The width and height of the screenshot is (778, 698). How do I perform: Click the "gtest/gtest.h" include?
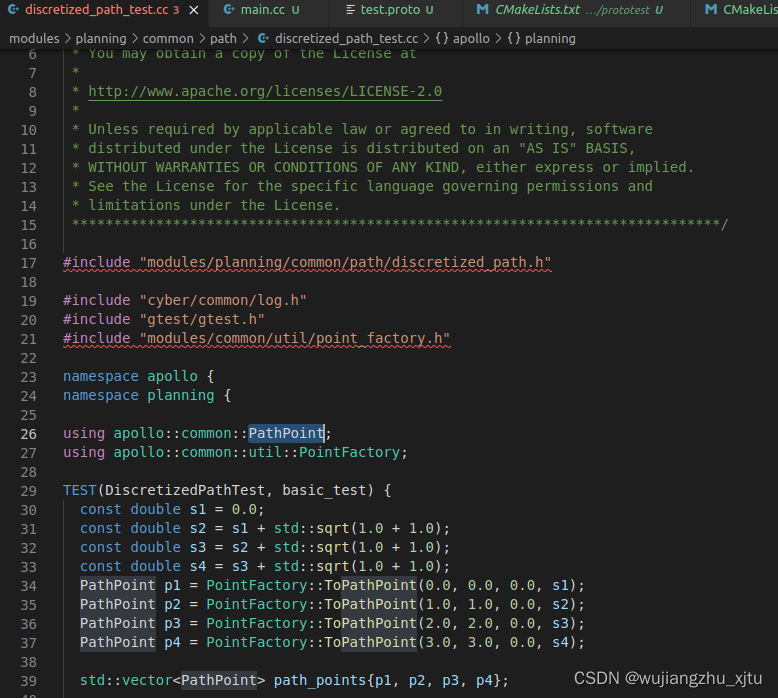point(202,319)
